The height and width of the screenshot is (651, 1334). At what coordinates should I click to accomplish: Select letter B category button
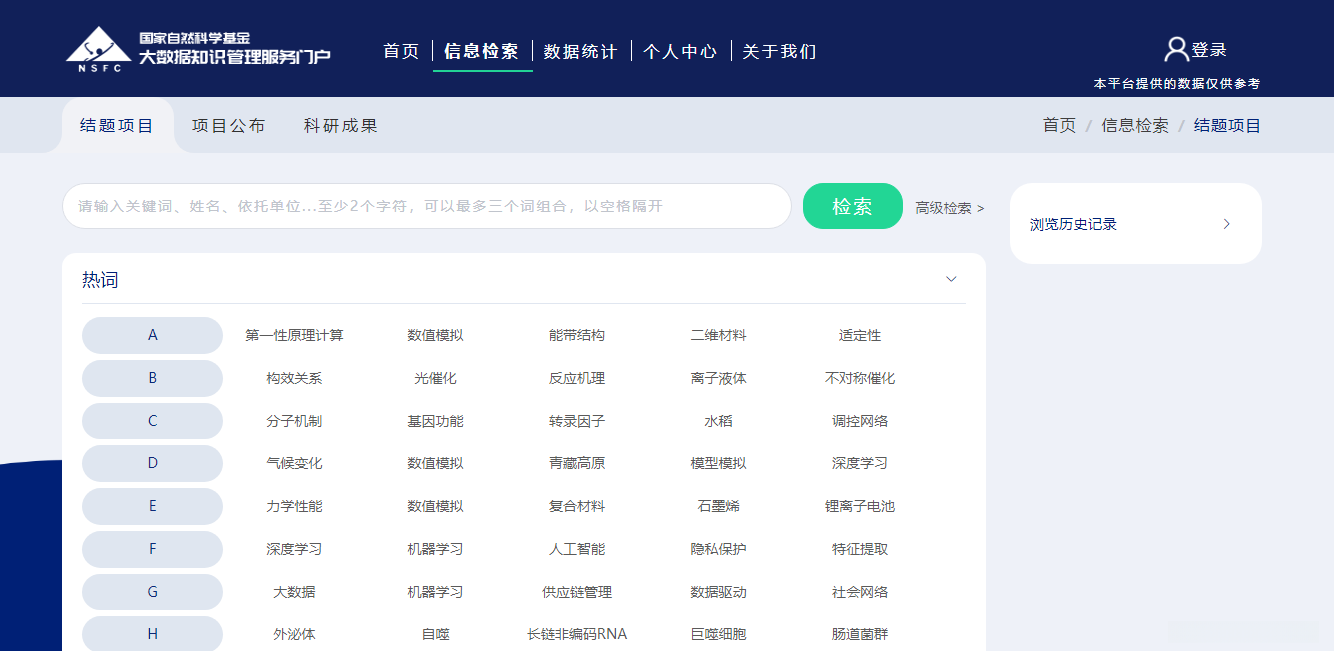[x=152, y=378]
